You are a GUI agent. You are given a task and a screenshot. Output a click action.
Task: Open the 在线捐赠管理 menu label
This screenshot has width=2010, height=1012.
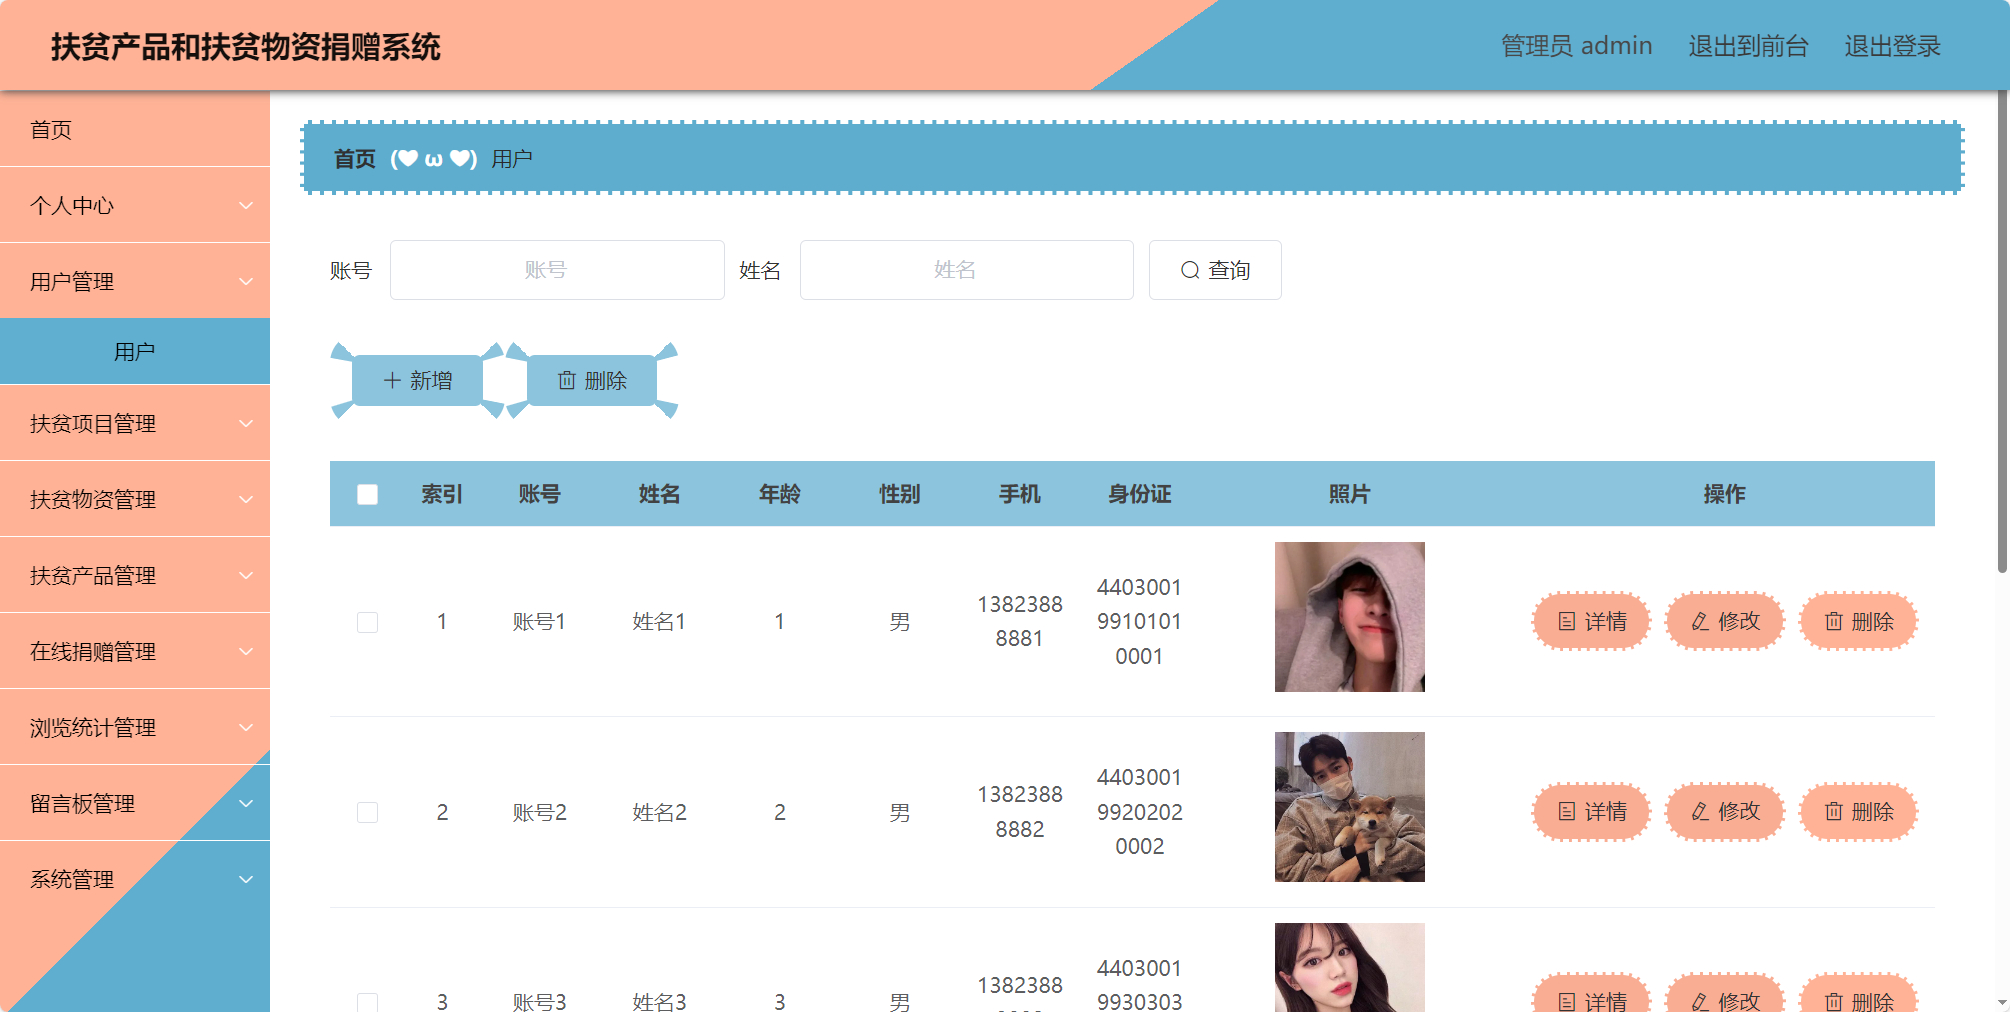[93, 651]
